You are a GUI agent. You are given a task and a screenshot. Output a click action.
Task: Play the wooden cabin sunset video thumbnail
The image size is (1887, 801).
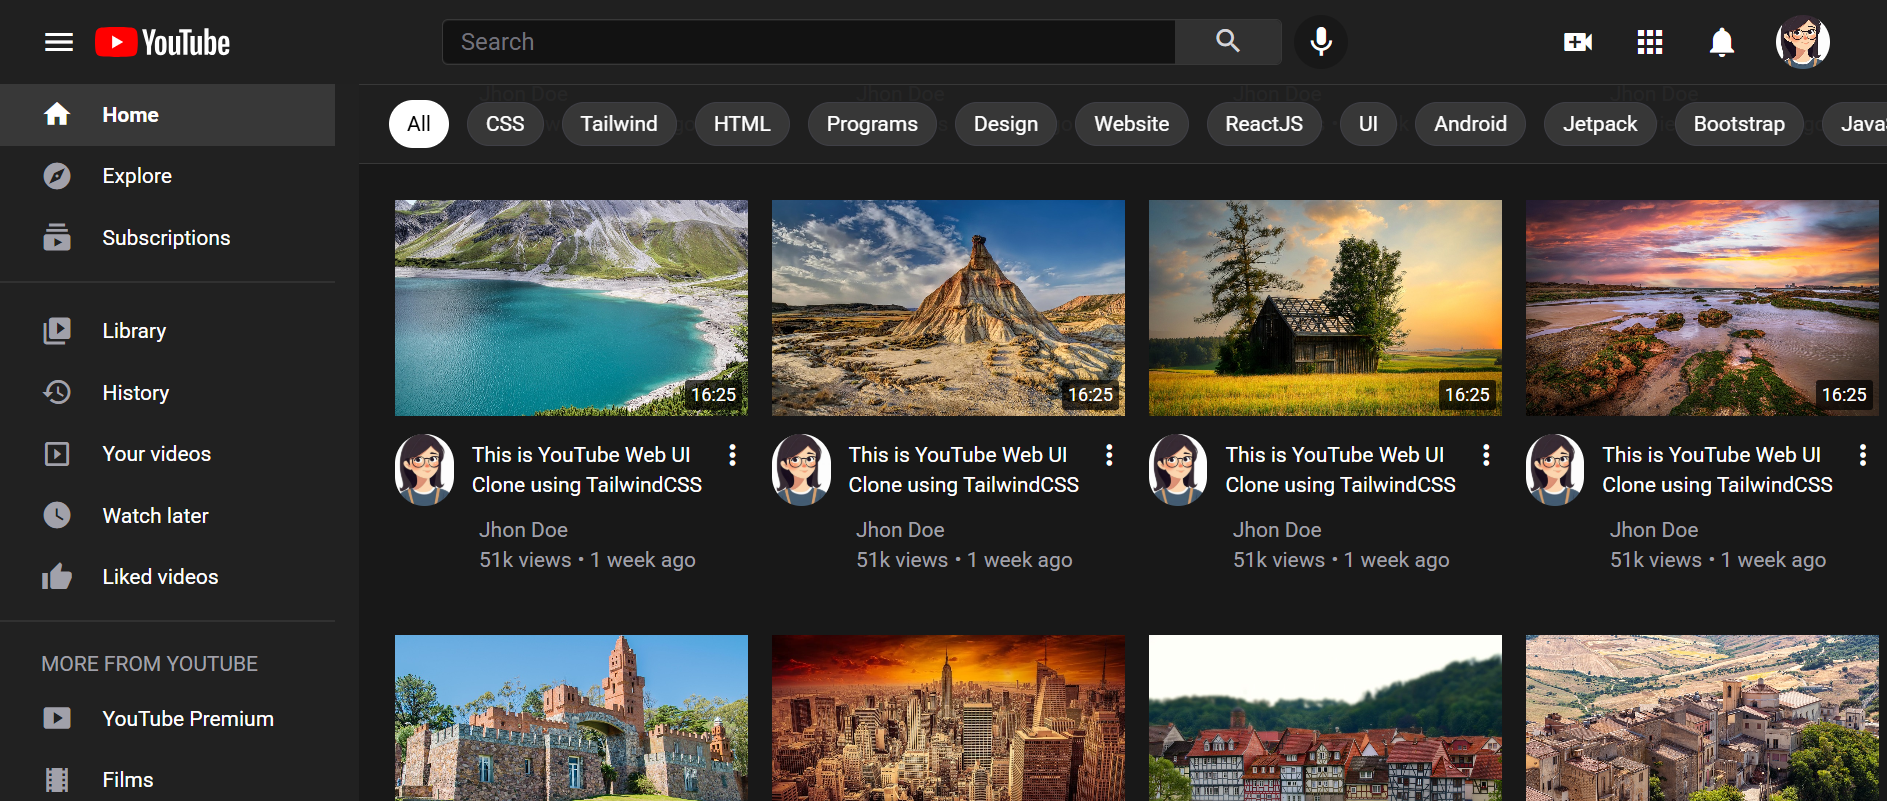[x=1325, y=308]
